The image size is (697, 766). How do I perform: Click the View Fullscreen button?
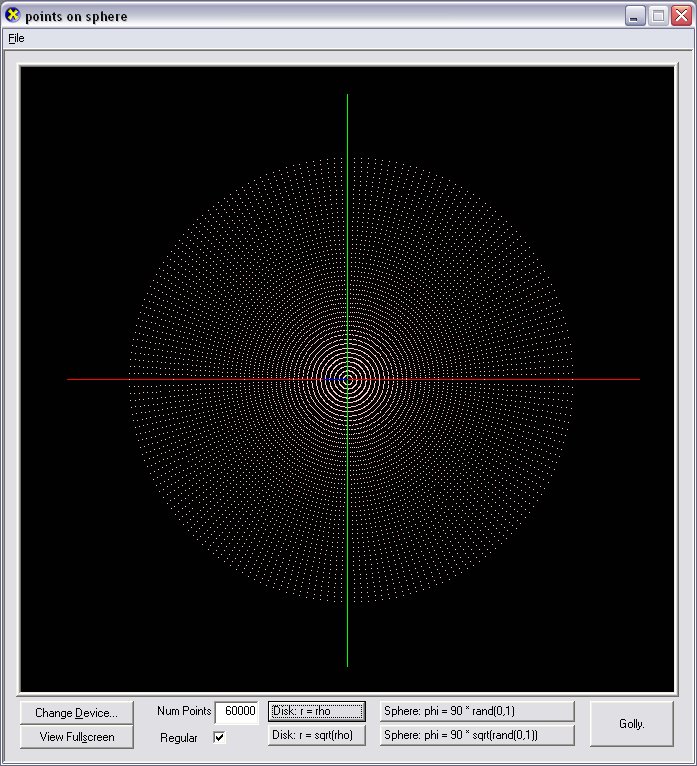[x=76, y=737]
